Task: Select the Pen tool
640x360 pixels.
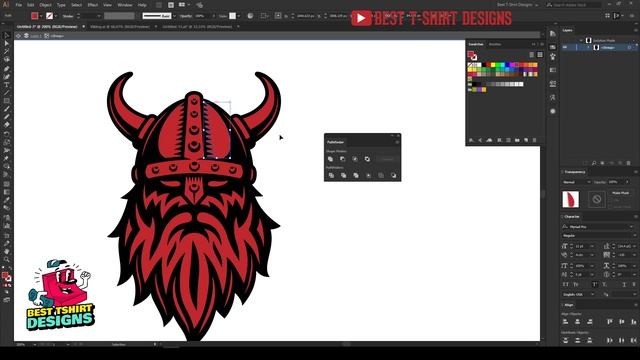Action: (7, 69)
